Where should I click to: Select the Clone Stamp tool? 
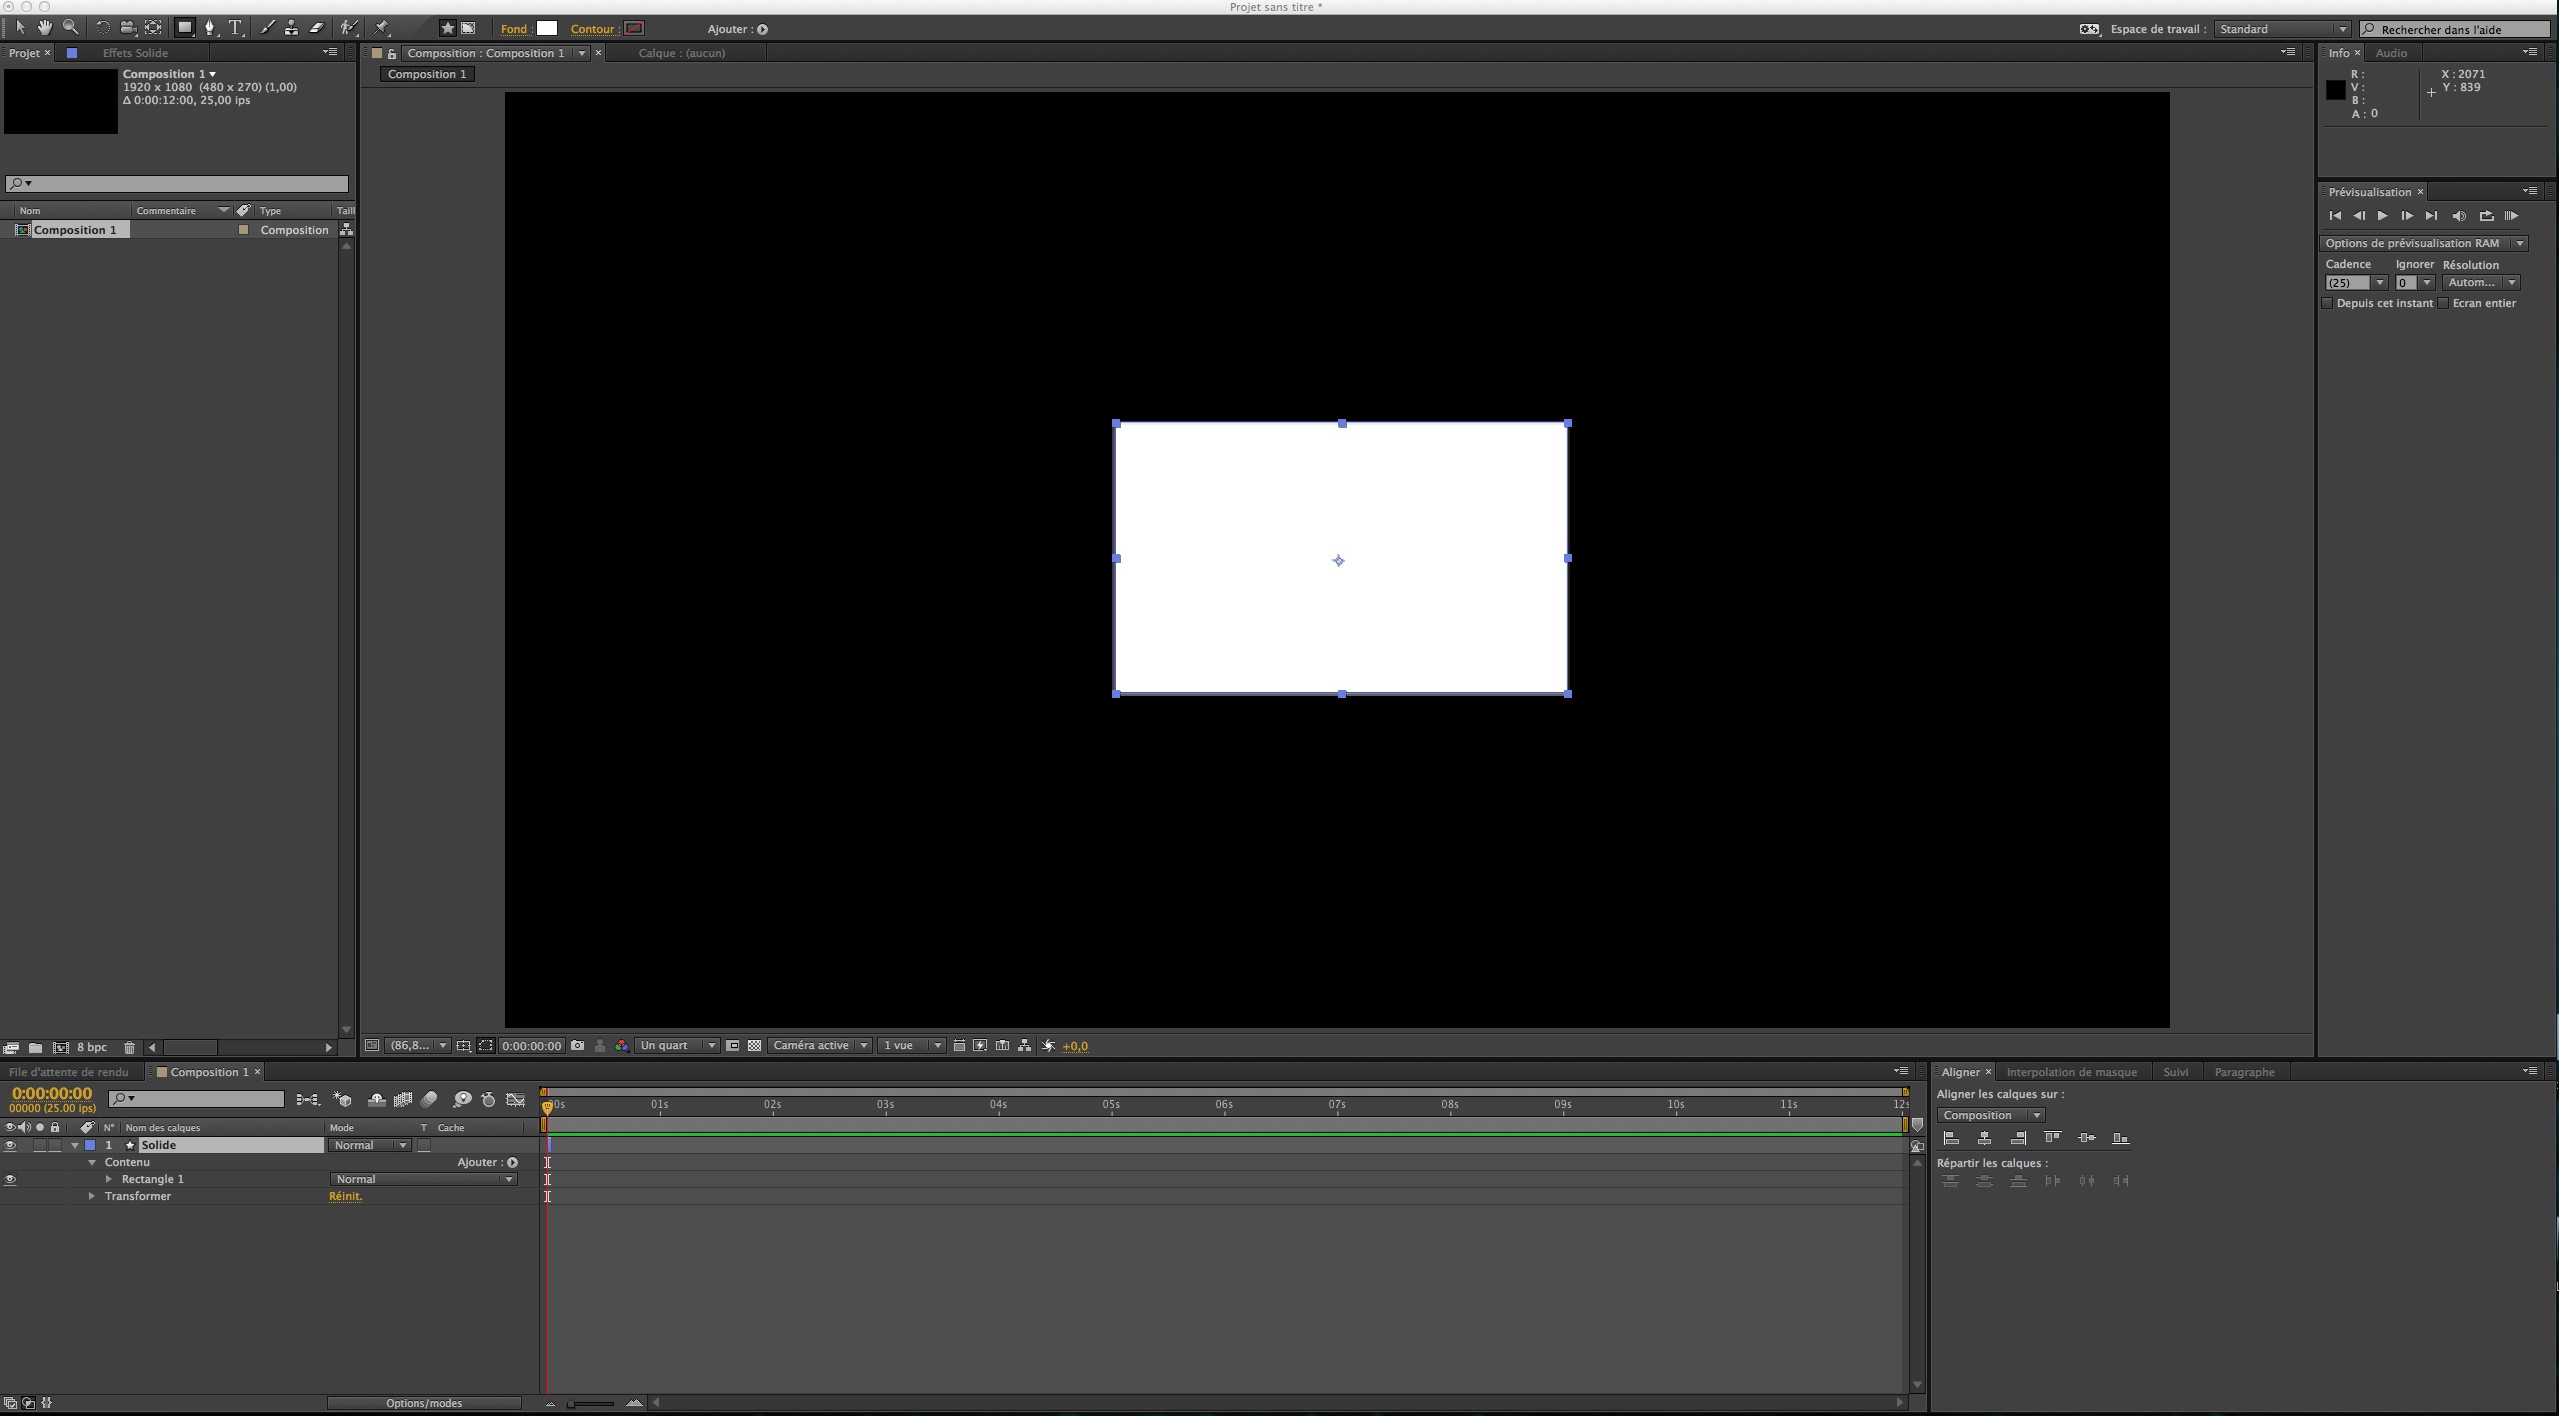(291, 28)
